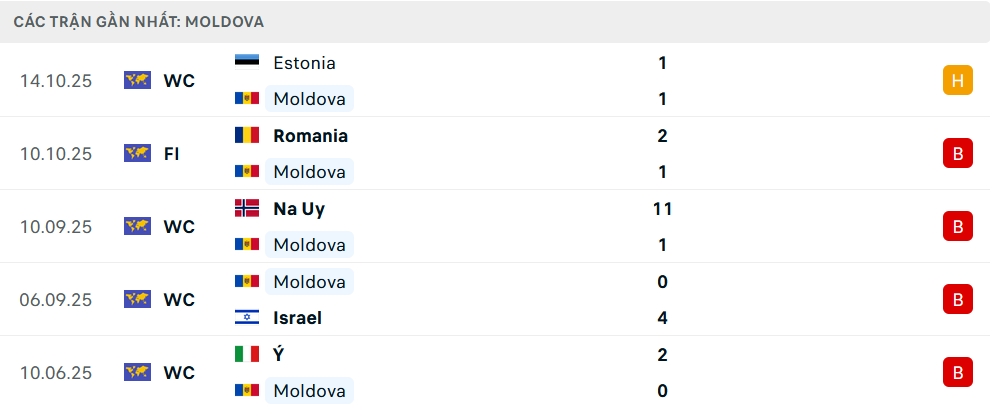
Task: Click the 11 score for Na Uy
Action: pyautogui.click(x=662, y=209)
